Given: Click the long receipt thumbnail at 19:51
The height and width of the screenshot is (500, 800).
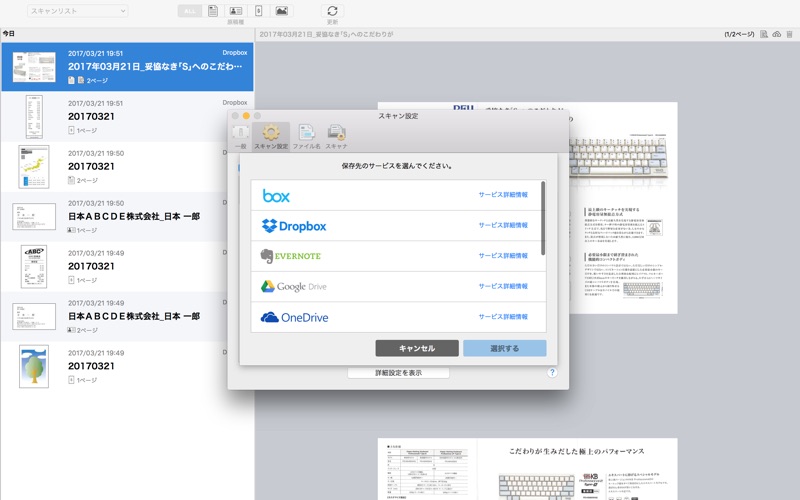Looking at the screenshot, I should pos(34,117).
